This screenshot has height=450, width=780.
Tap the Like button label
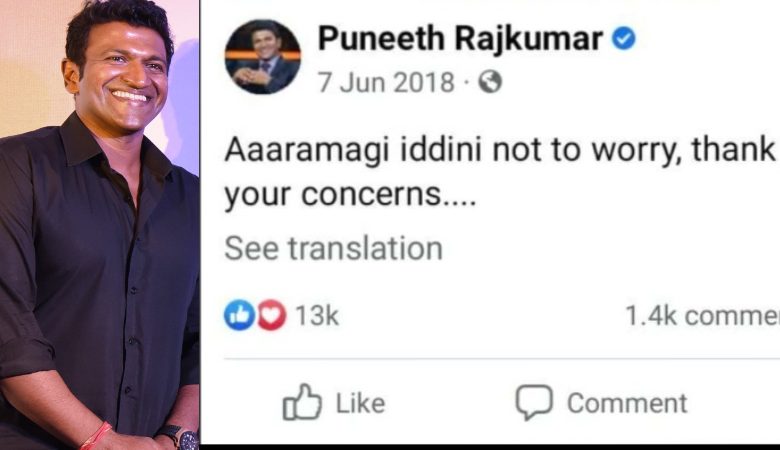361,403
